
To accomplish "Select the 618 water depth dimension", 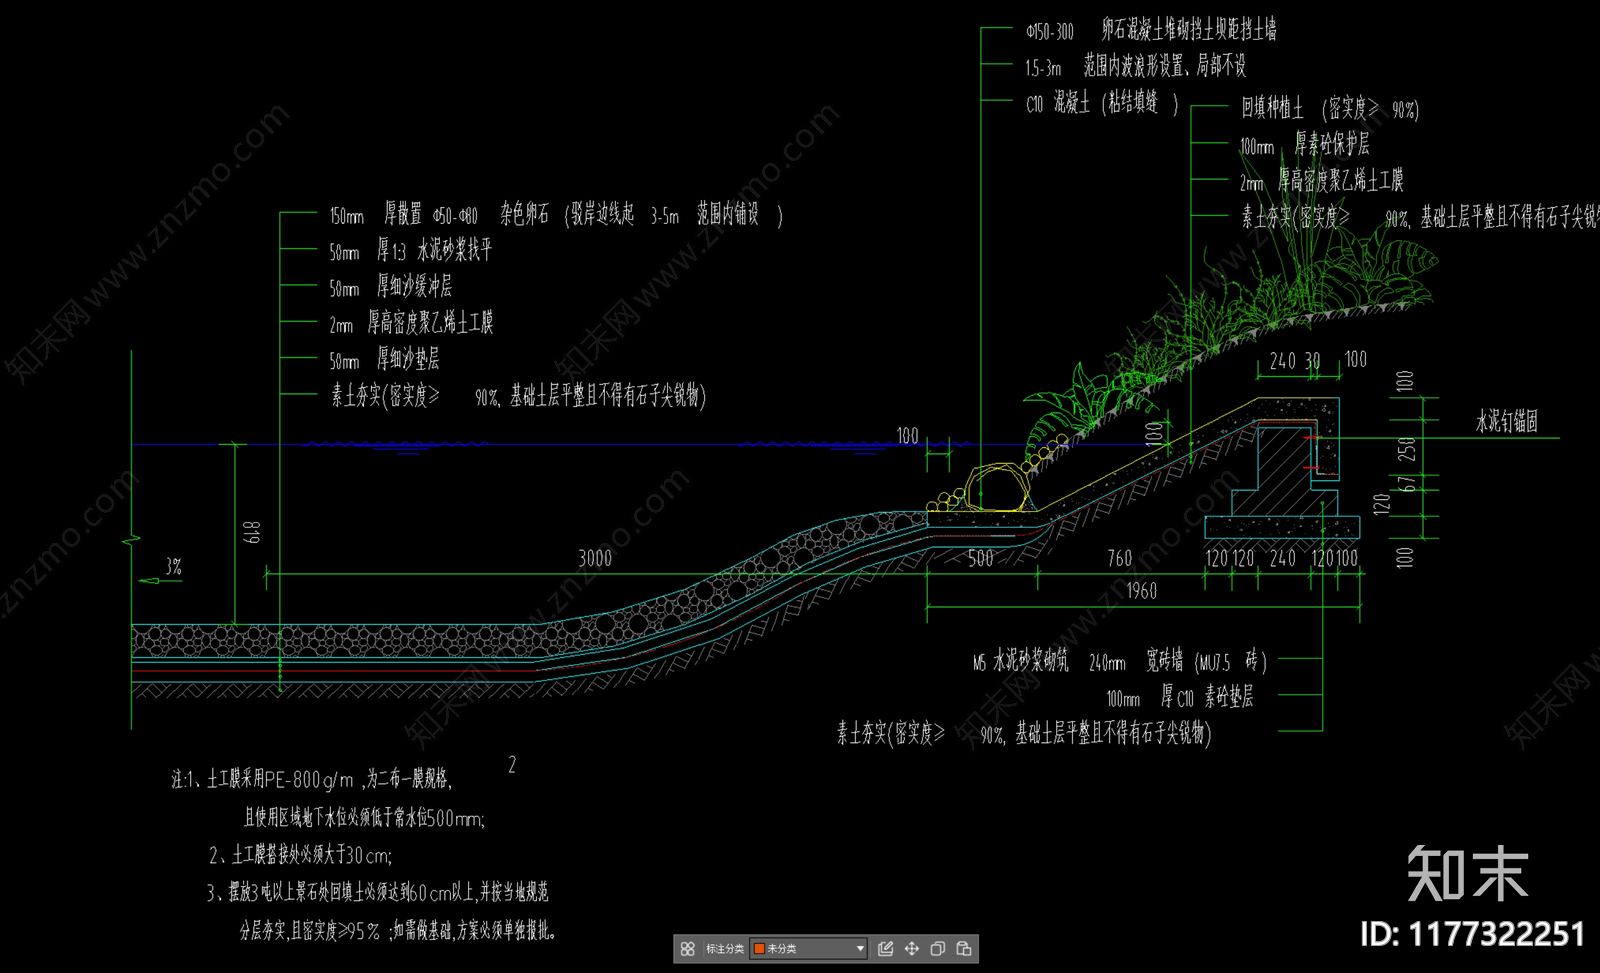I will click(x=252, y=532).
